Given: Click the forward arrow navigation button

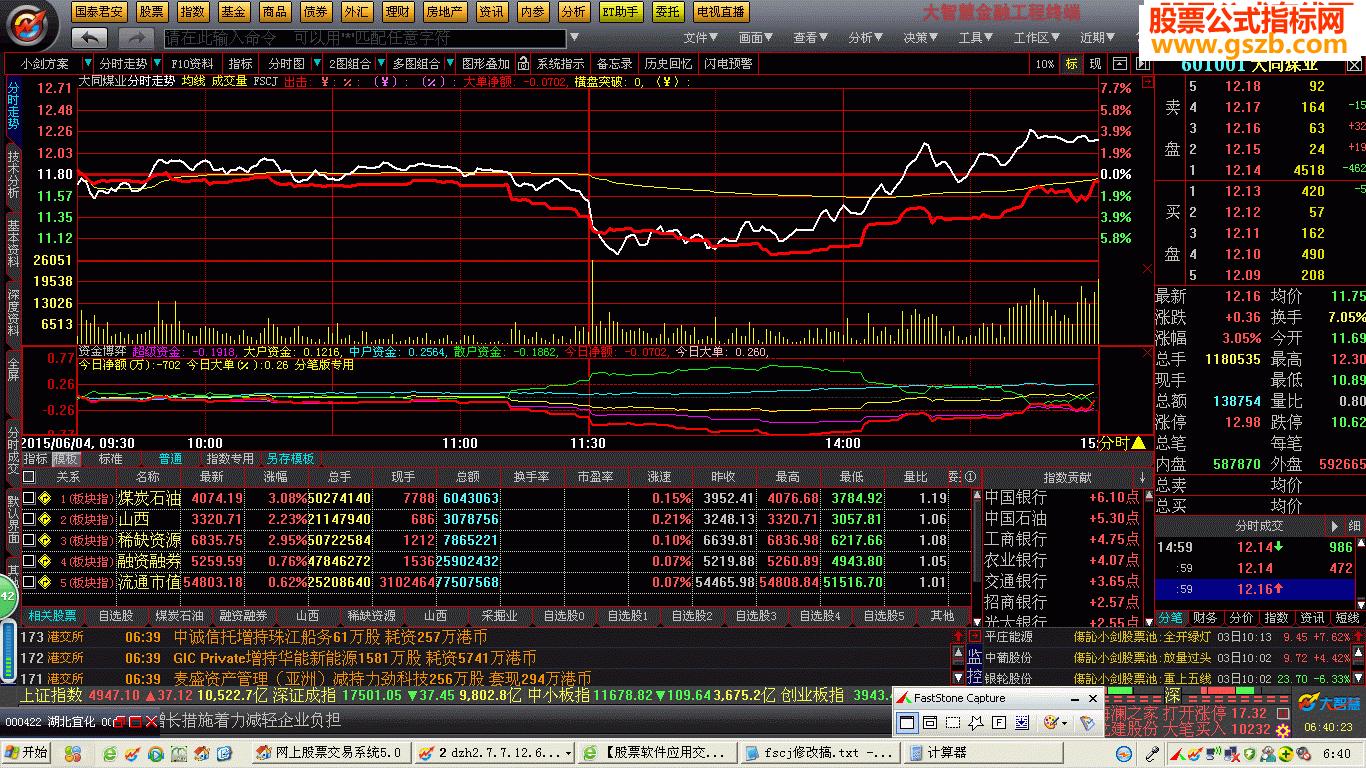Looking at the screenshot, I should click(x=136, y=38).
